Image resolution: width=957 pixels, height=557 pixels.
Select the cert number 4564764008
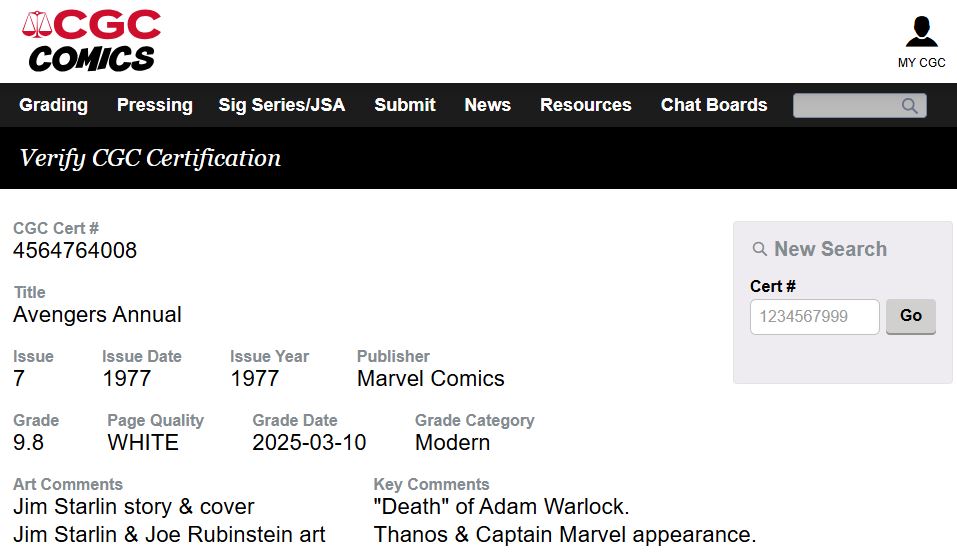75,251
